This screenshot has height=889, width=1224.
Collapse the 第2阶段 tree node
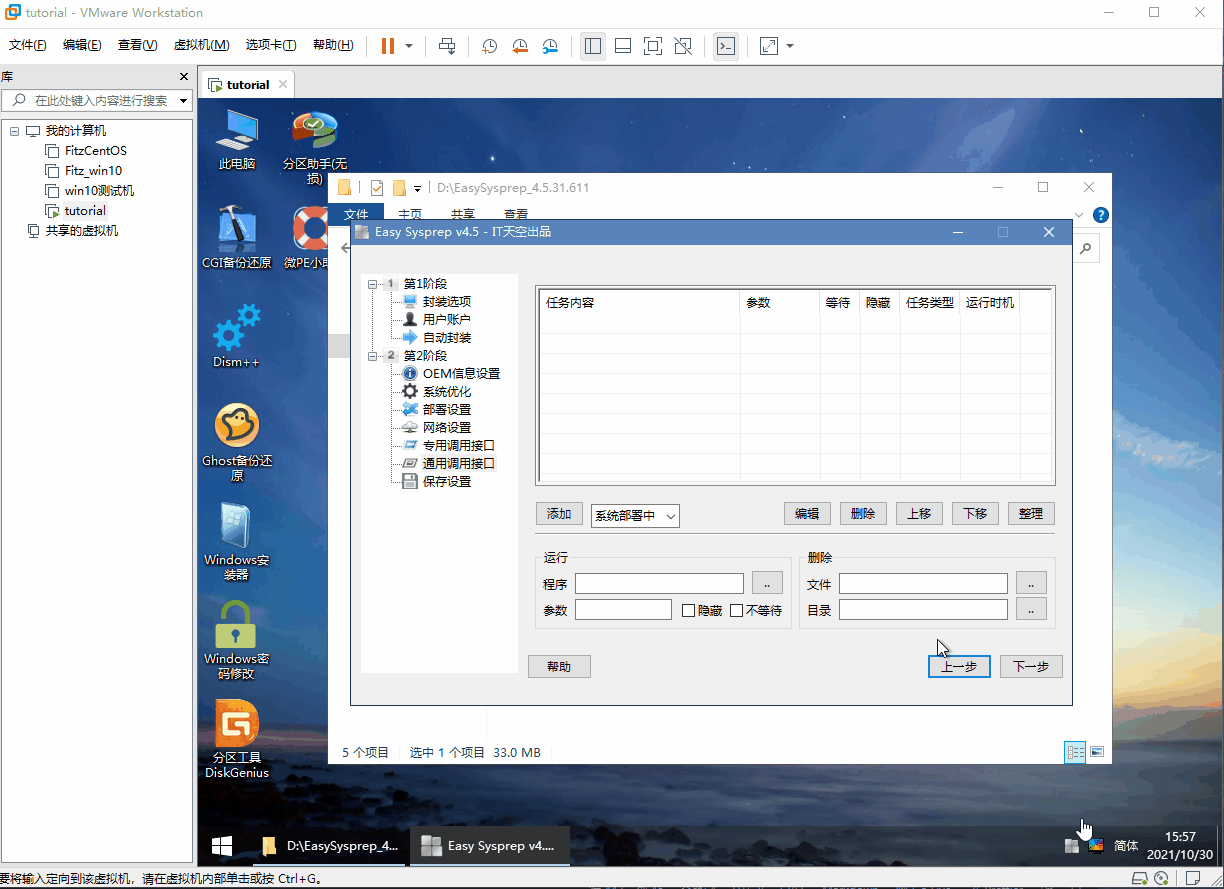click(x=373, y=356)
